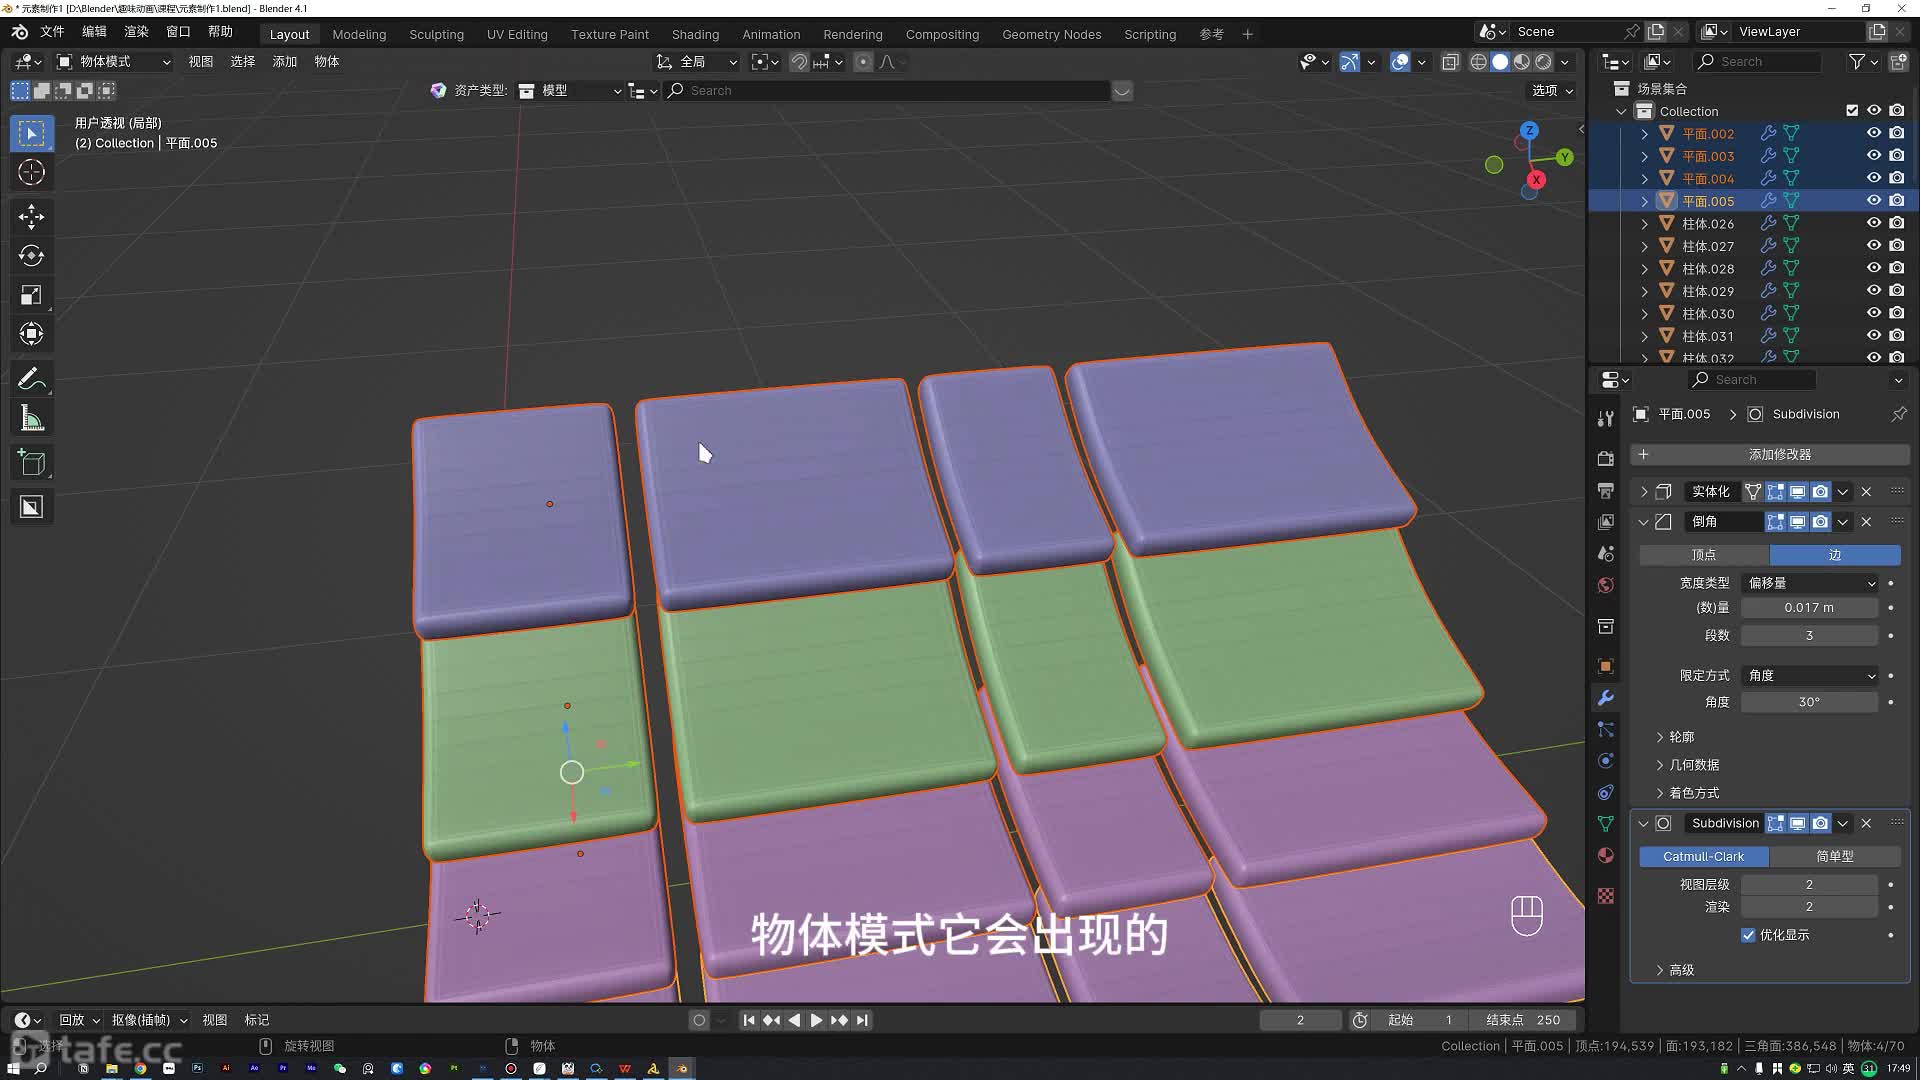Switch to Sculpting workspace tab
The image size is (1920, 1080).
pos(436,34)
